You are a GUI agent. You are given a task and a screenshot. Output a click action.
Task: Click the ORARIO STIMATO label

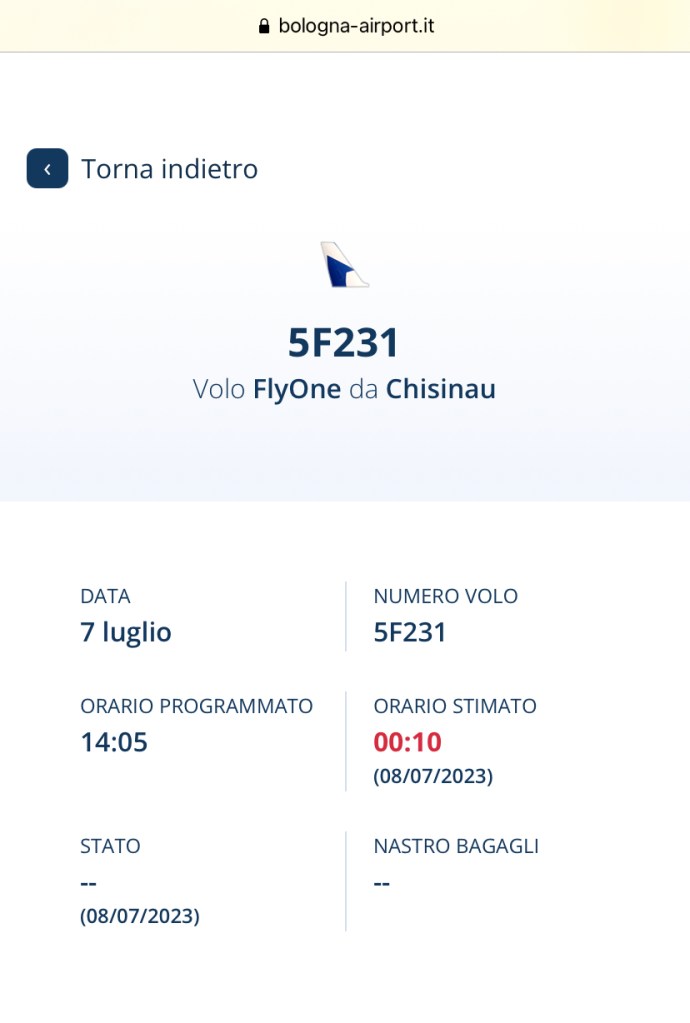[x=455, y=706]
